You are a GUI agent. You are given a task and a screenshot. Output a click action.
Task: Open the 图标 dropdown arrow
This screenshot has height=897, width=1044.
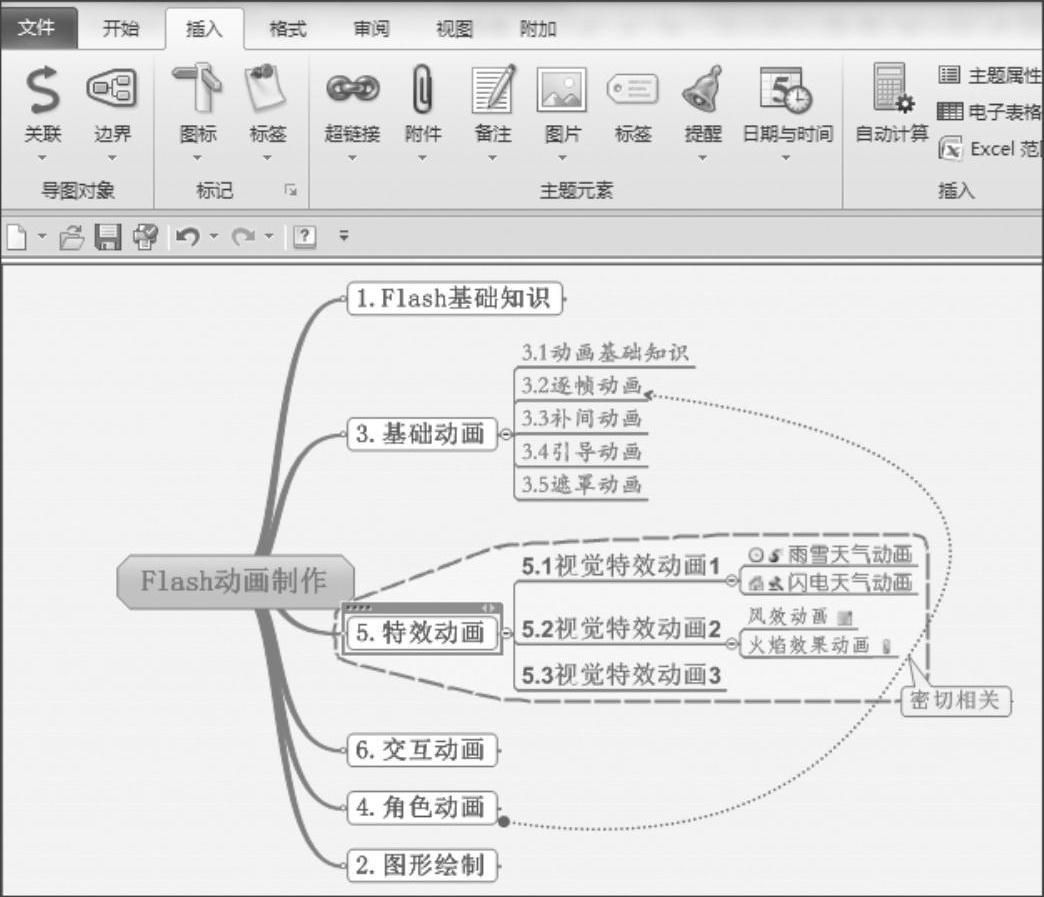pyautogui.click(x=197, y=158)
